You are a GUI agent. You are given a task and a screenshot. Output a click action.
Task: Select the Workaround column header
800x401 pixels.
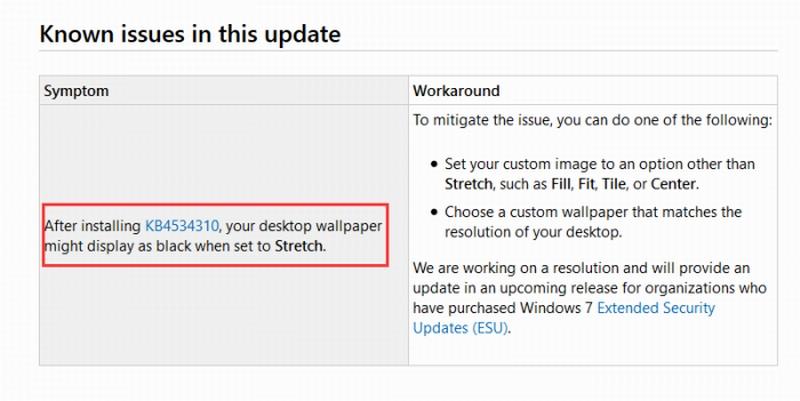(x=456, y=91)
